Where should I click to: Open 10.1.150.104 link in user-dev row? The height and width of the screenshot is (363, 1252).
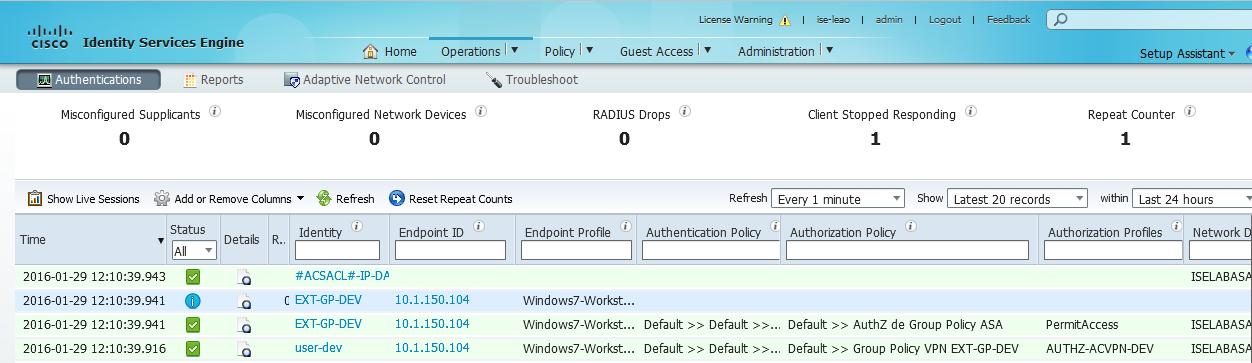coord(432,348)
